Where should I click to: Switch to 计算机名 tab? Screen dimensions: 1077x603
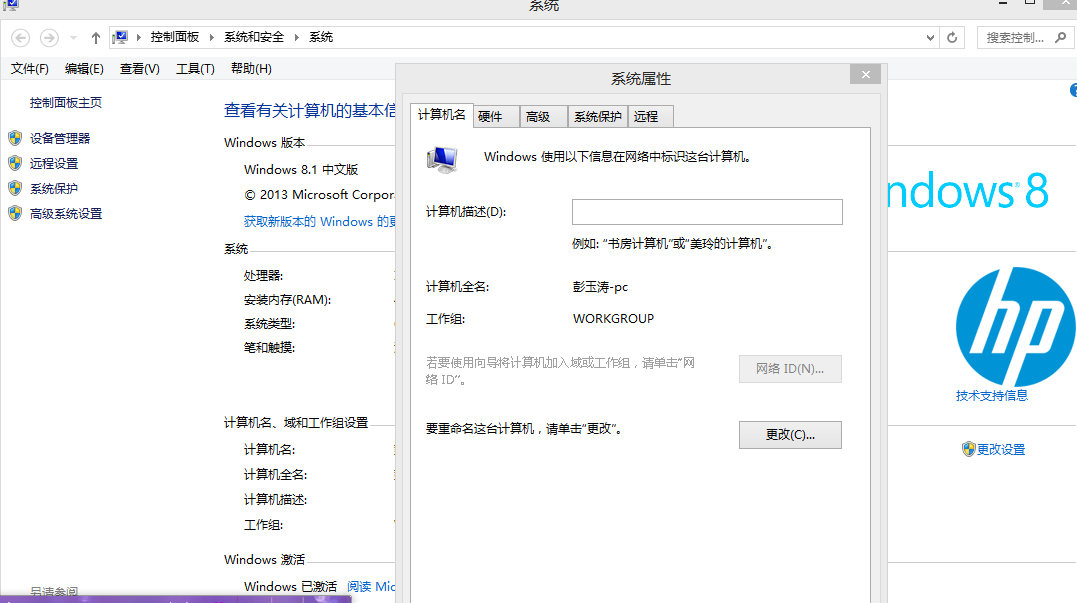click(x=441, y=115)
